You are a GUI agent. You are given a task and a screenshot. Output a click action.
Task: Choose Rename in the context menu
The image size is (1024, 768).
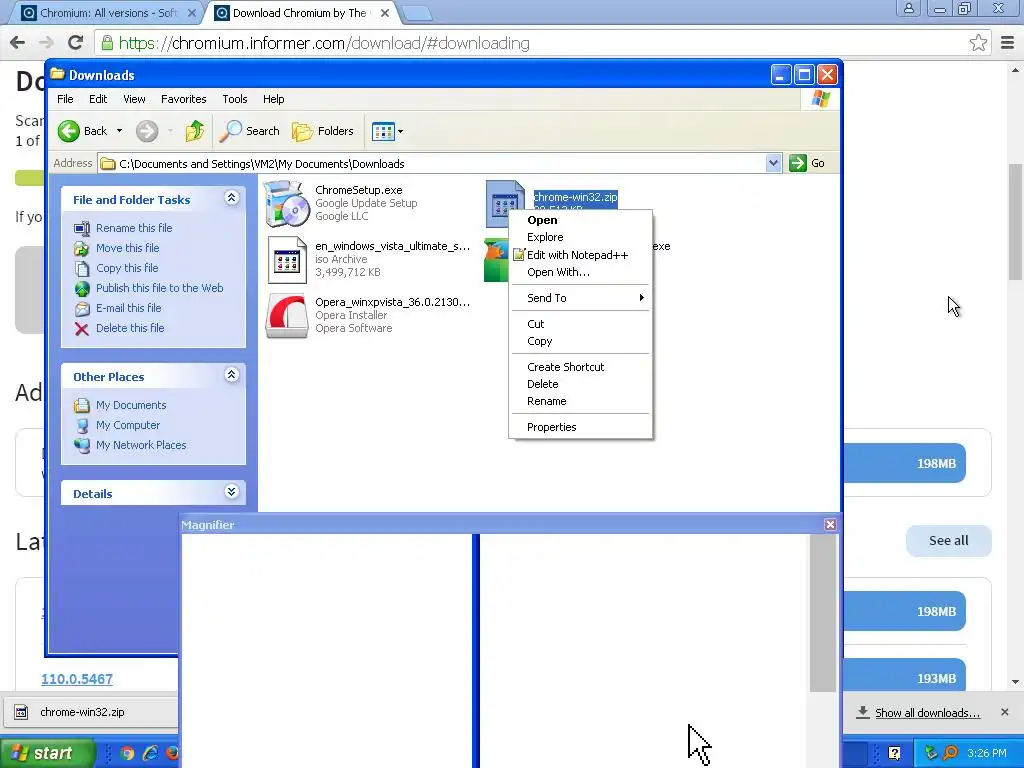click(x=581, y=401)
